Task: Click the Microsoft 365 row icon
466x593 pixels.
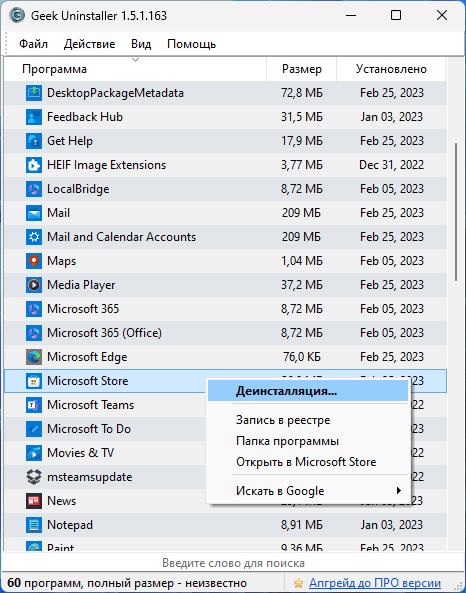Action: pos(34,309)
